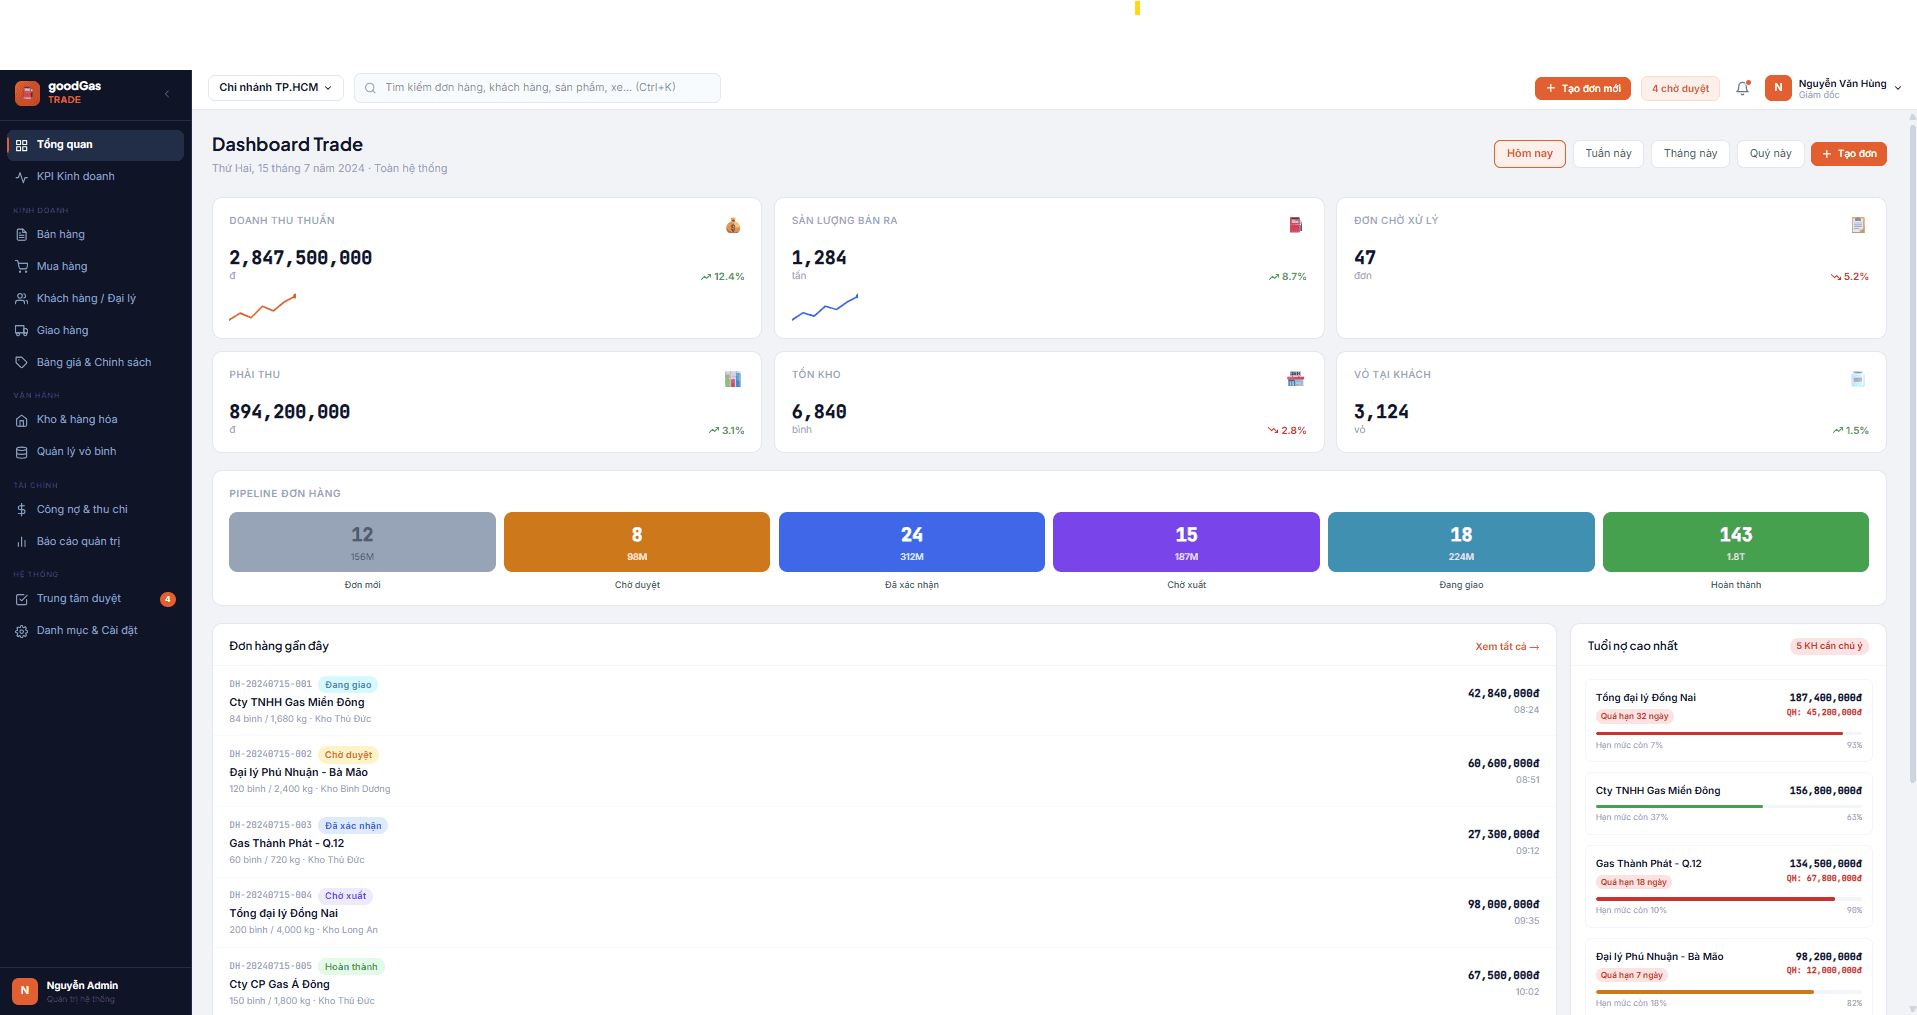Click the Kho & hàng hóa warehouse icon
The width and height of the screenshot is (1917, 1015).
[x=21, y=420]
